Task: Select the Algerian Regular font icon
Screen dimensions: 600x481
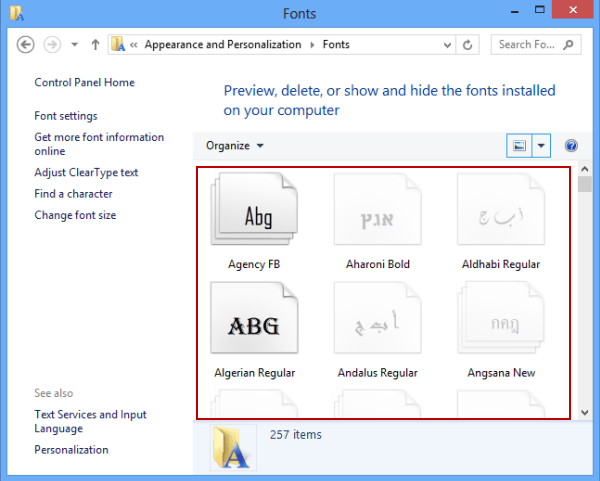Action: pyautogui.click(x=254, y=318)
